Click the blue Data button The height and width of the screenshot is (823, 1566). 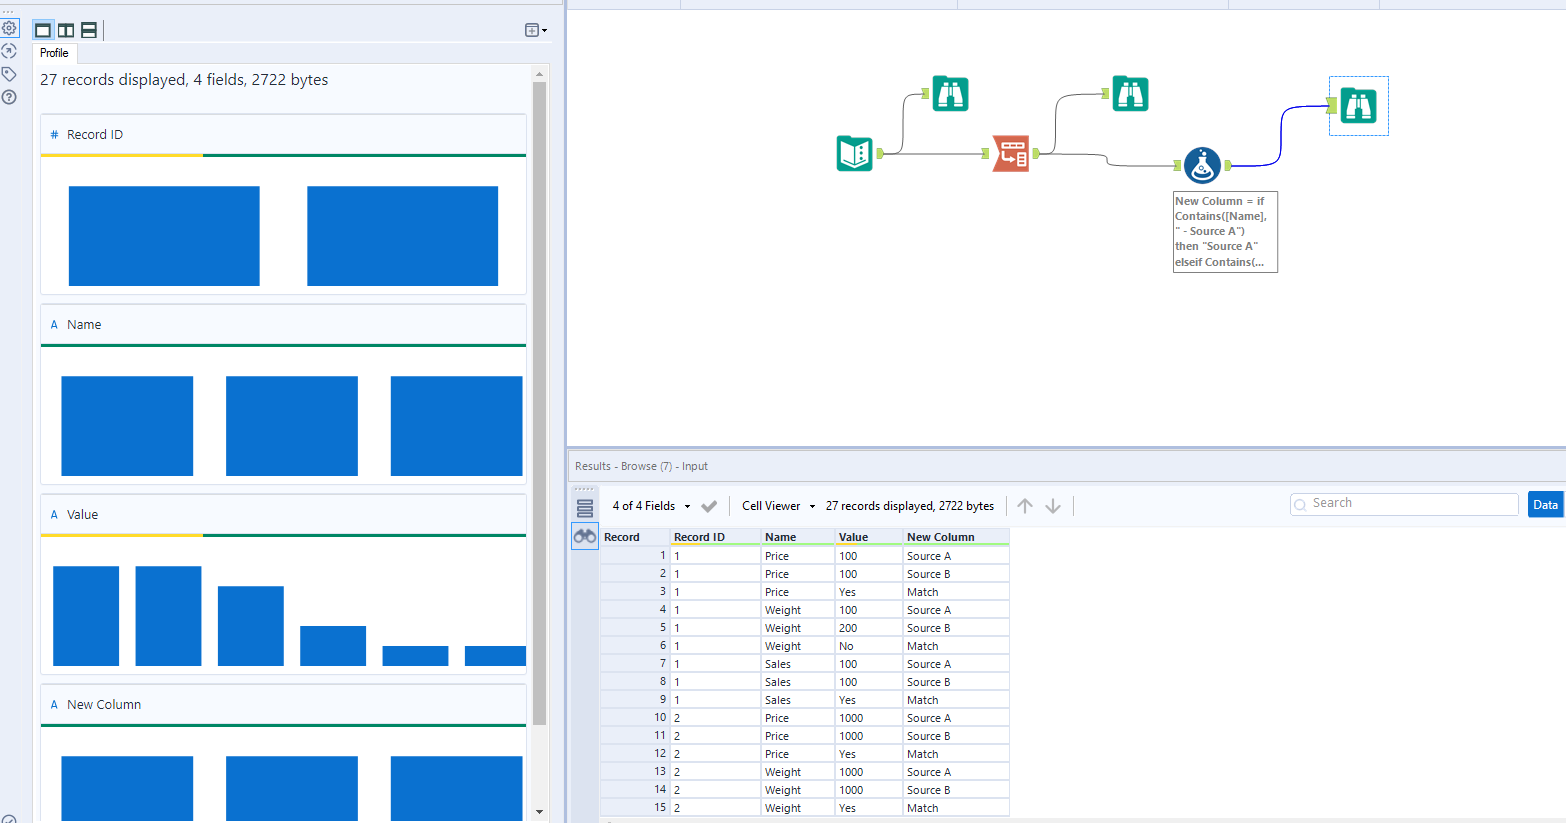click(x=1545, y=505)
